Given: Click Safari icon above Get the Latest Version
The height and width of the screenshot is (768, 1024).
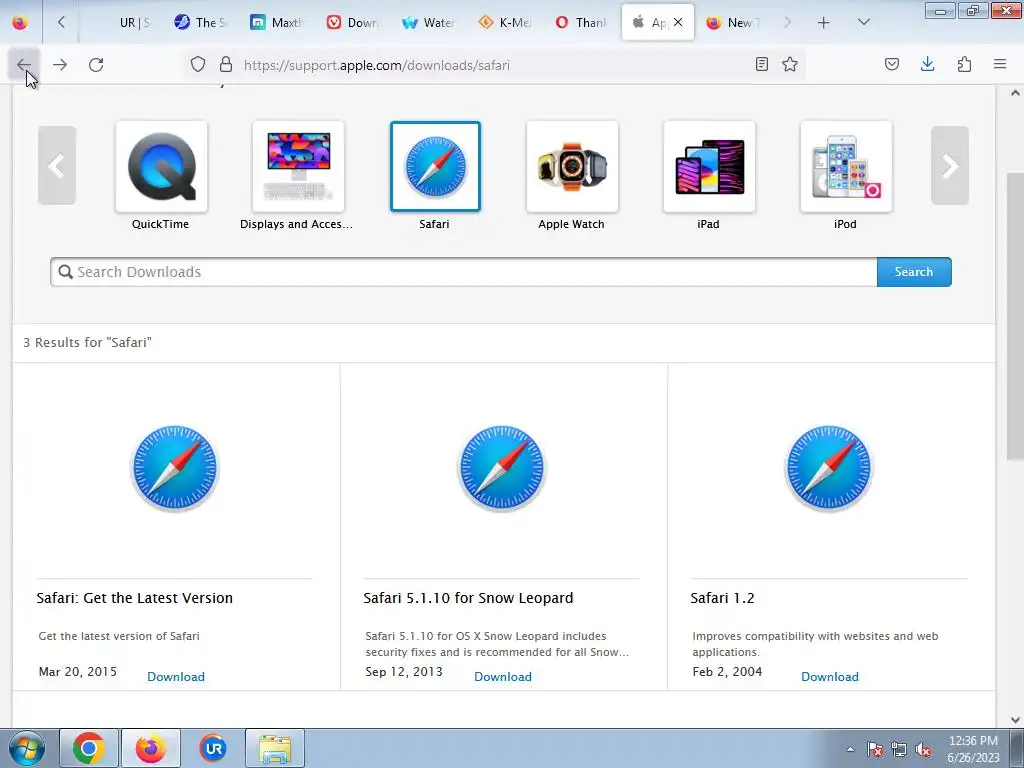Looking at the screenshot, I should [174, 468].
